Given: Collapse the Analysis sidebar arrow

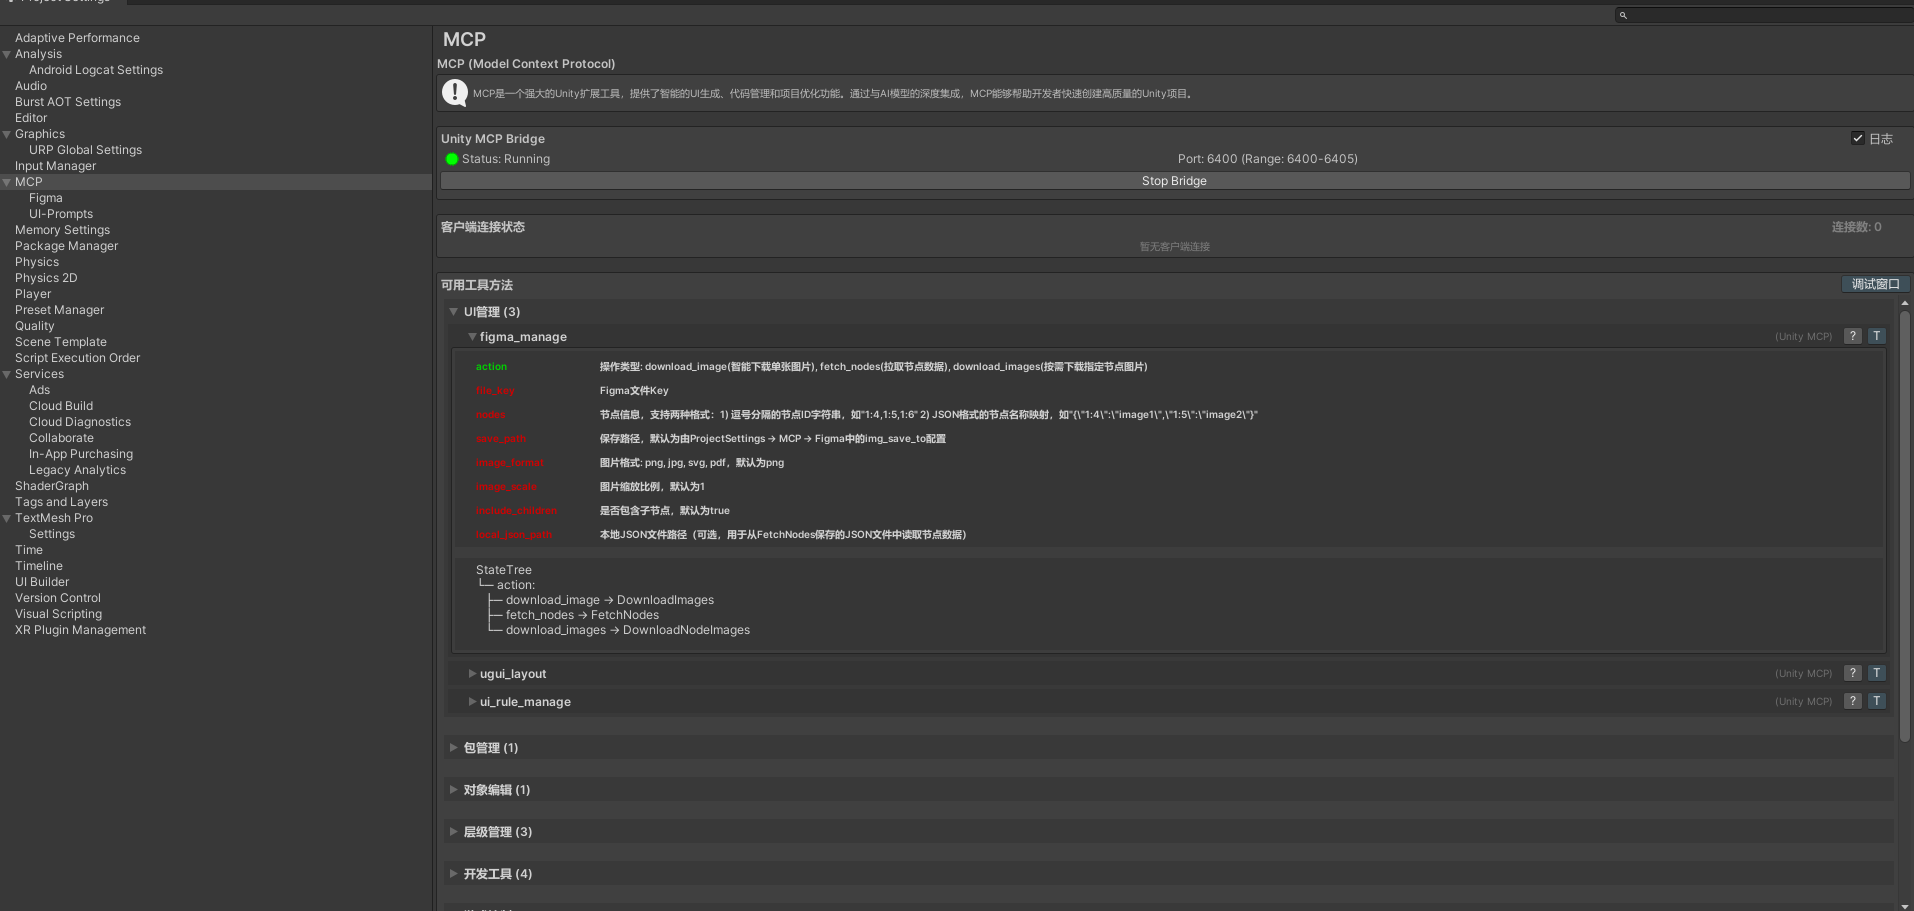Looking at the screenshot, I should [x=7, y=54].
